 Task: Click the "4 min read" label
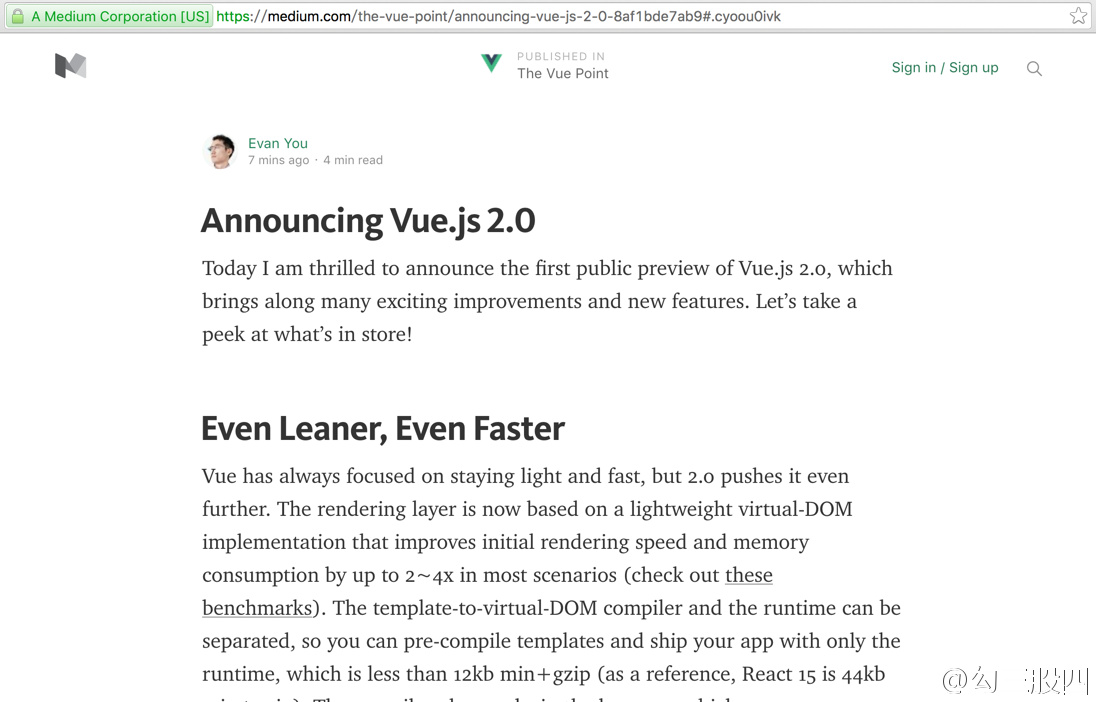(353, 160)
